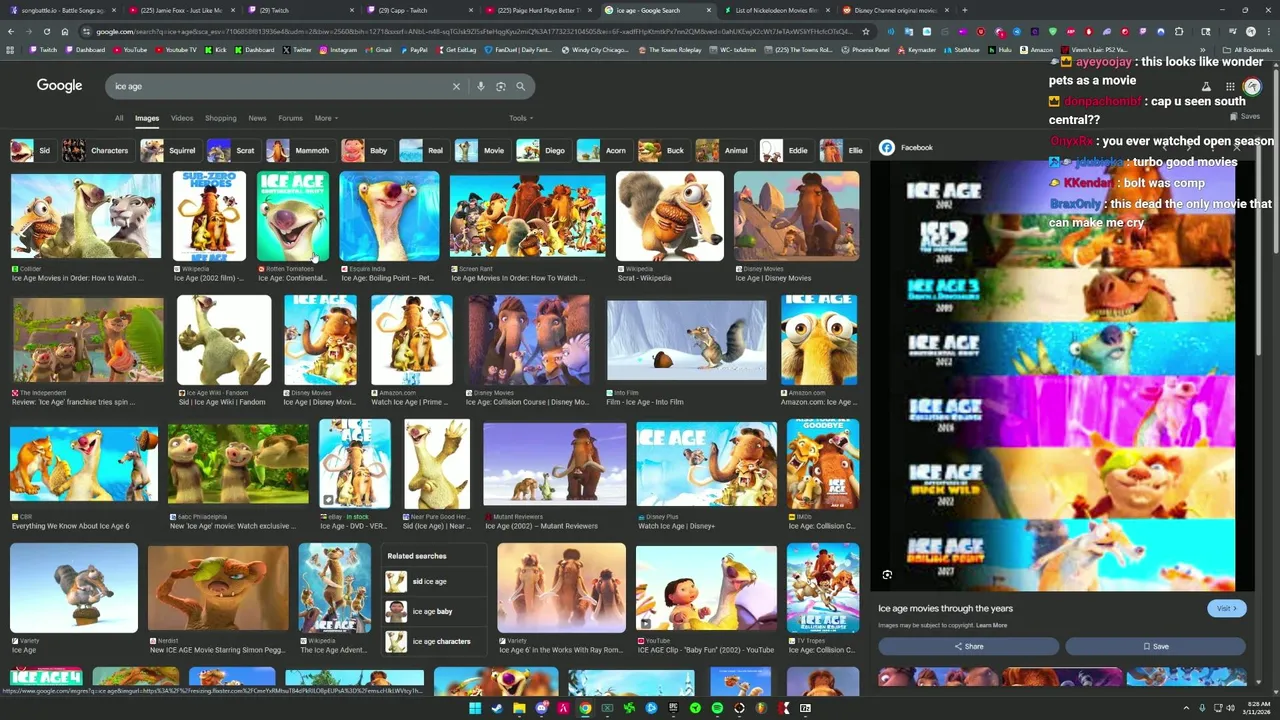Click the Save button under preview image
The image size is (1280, 720).
click(1155, 646)
